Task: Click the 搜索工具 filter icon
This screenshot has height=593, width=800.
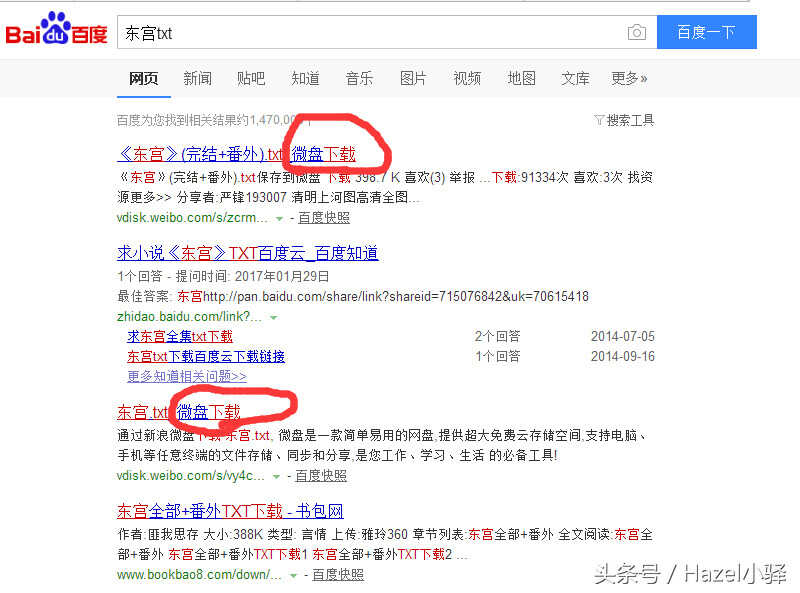Action: 598,120
